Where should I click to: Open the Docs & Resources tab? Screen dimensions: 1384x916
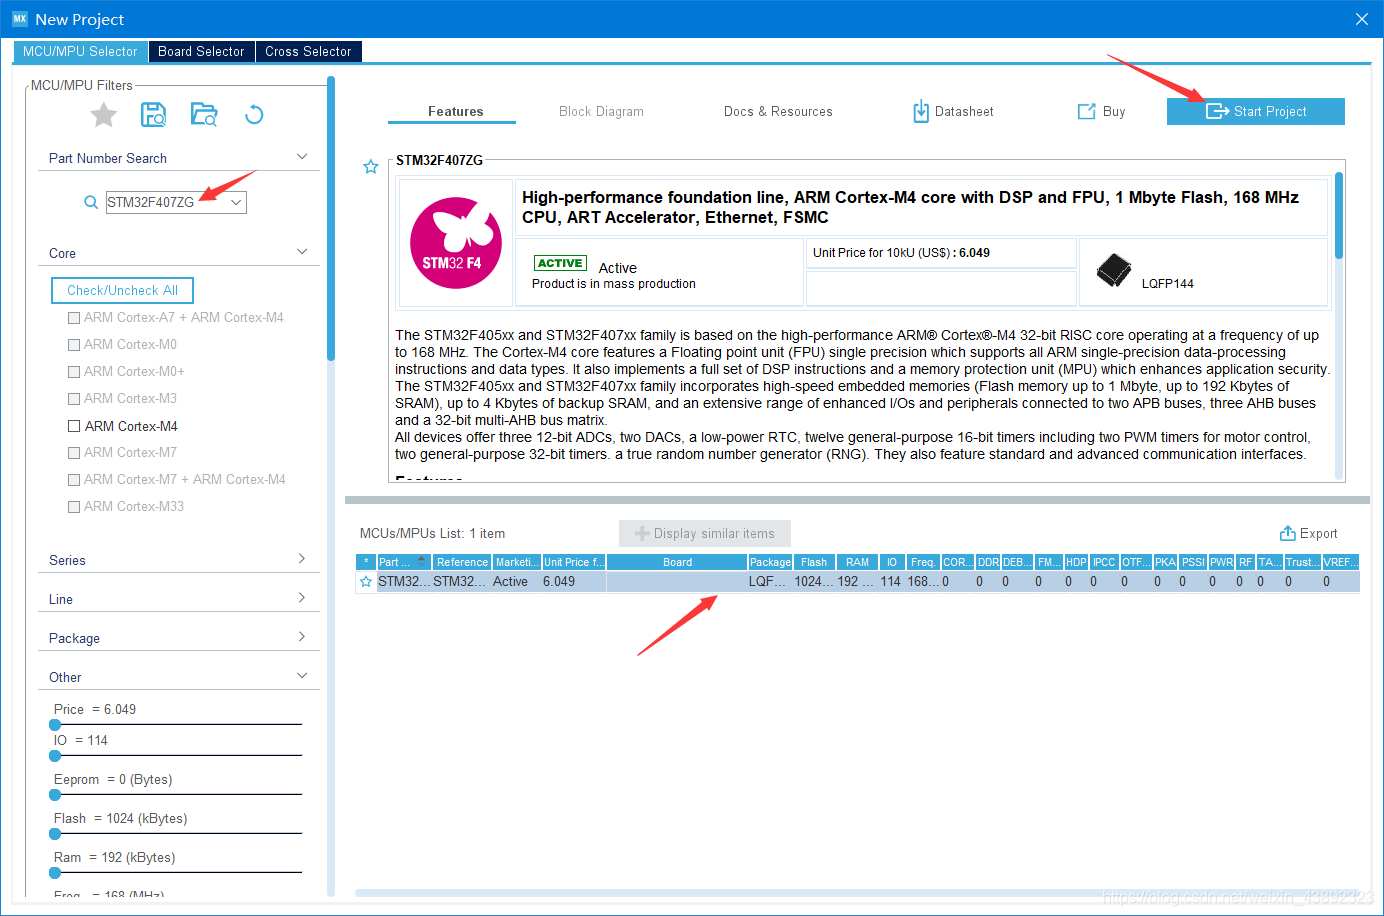click(778, 112)
